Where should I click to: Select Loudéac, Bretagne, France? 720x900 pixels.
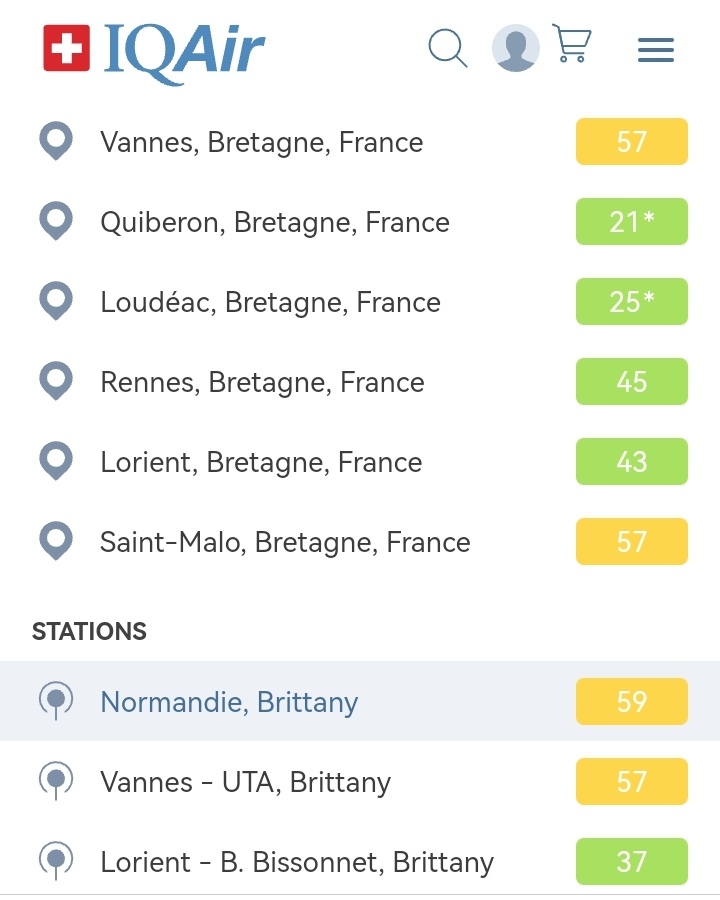[x=270, y=302]
